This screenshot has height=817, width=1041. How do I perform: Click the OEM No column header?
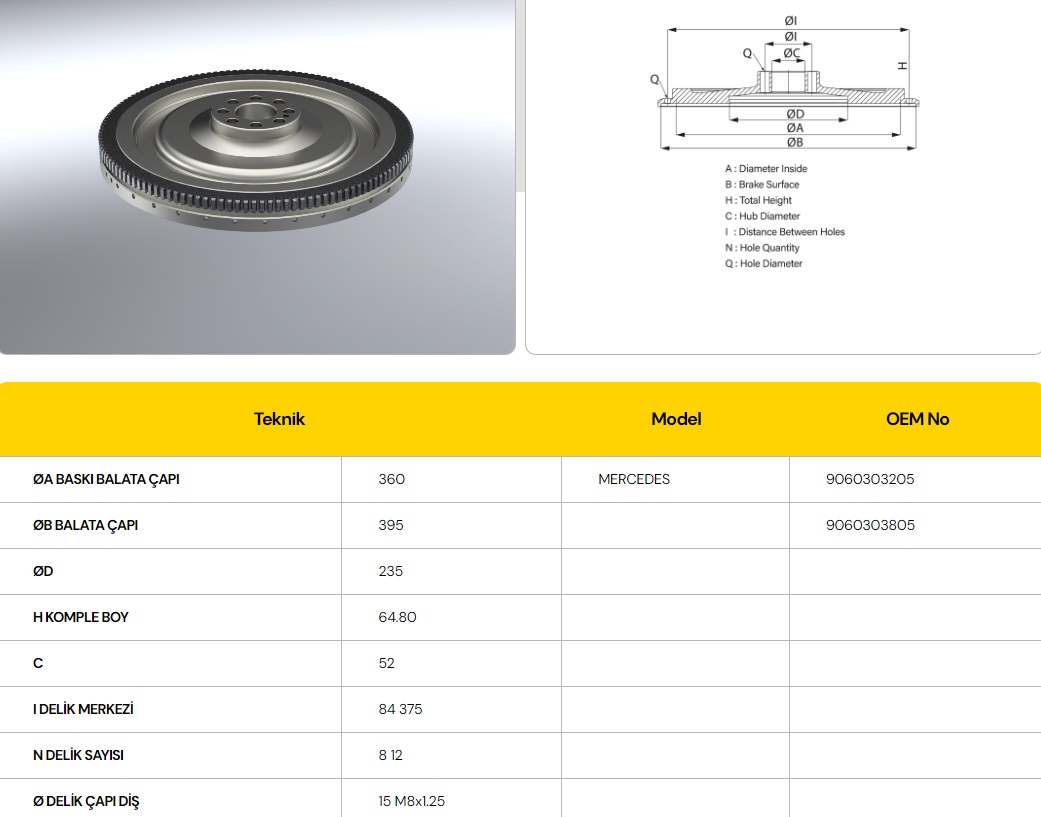(x=917, y=419)
